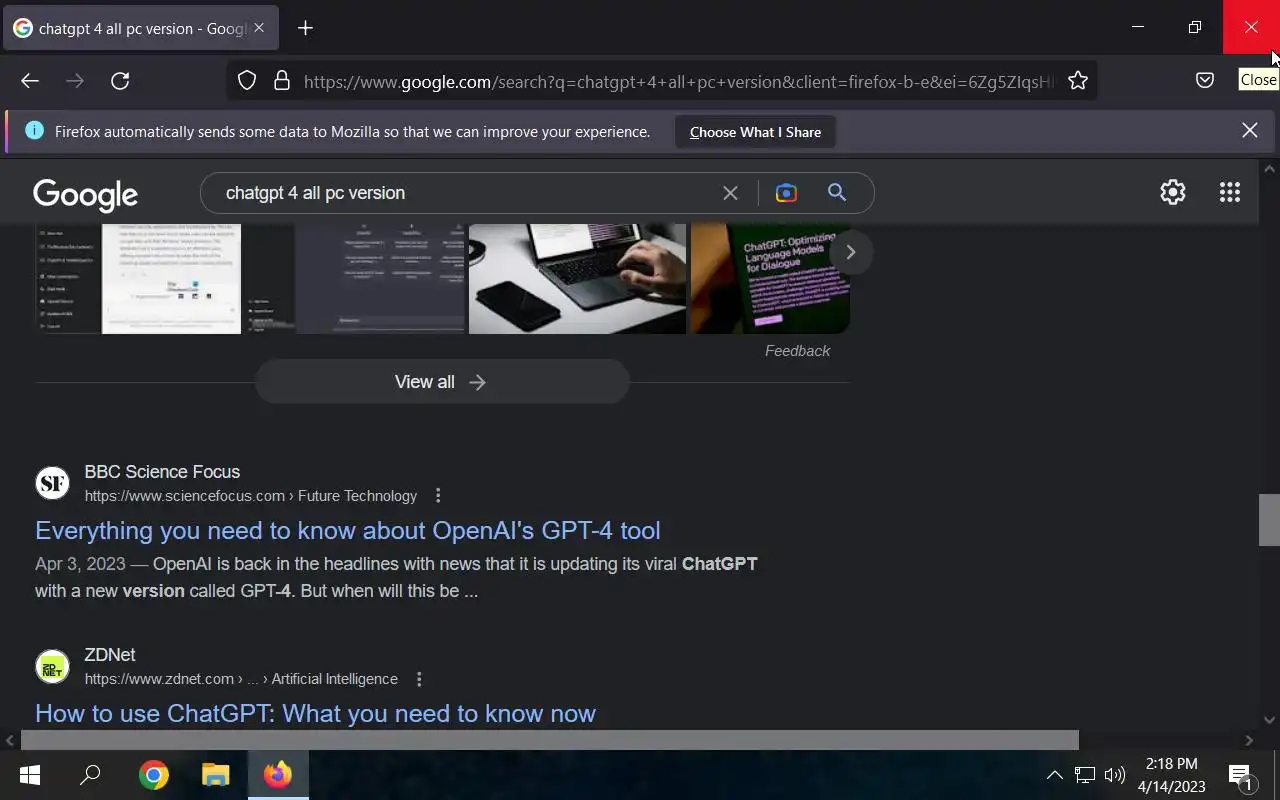Open the Pocket save icon
The image size is (1280, 800).
point(1205,81)
